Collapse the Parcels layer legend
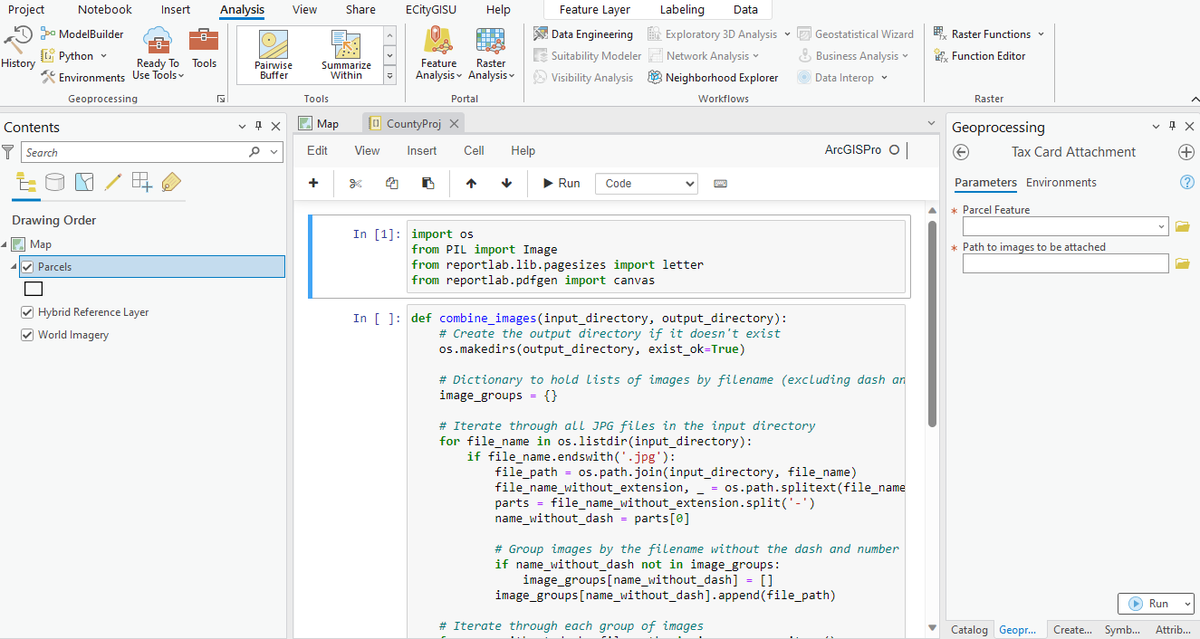Screen dimensions: 1200x639 click(x=14, y=267)
